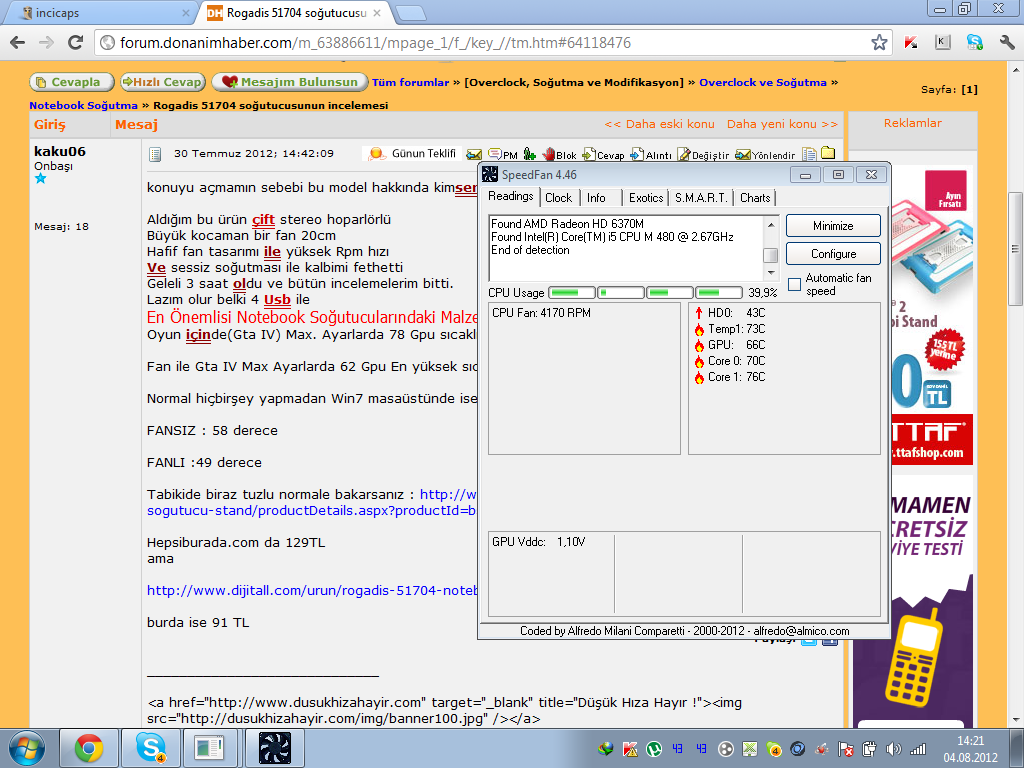Screen dimensions: 1024x768
Task: Click the Hızlı Cevap button
Action: point(163,82)
